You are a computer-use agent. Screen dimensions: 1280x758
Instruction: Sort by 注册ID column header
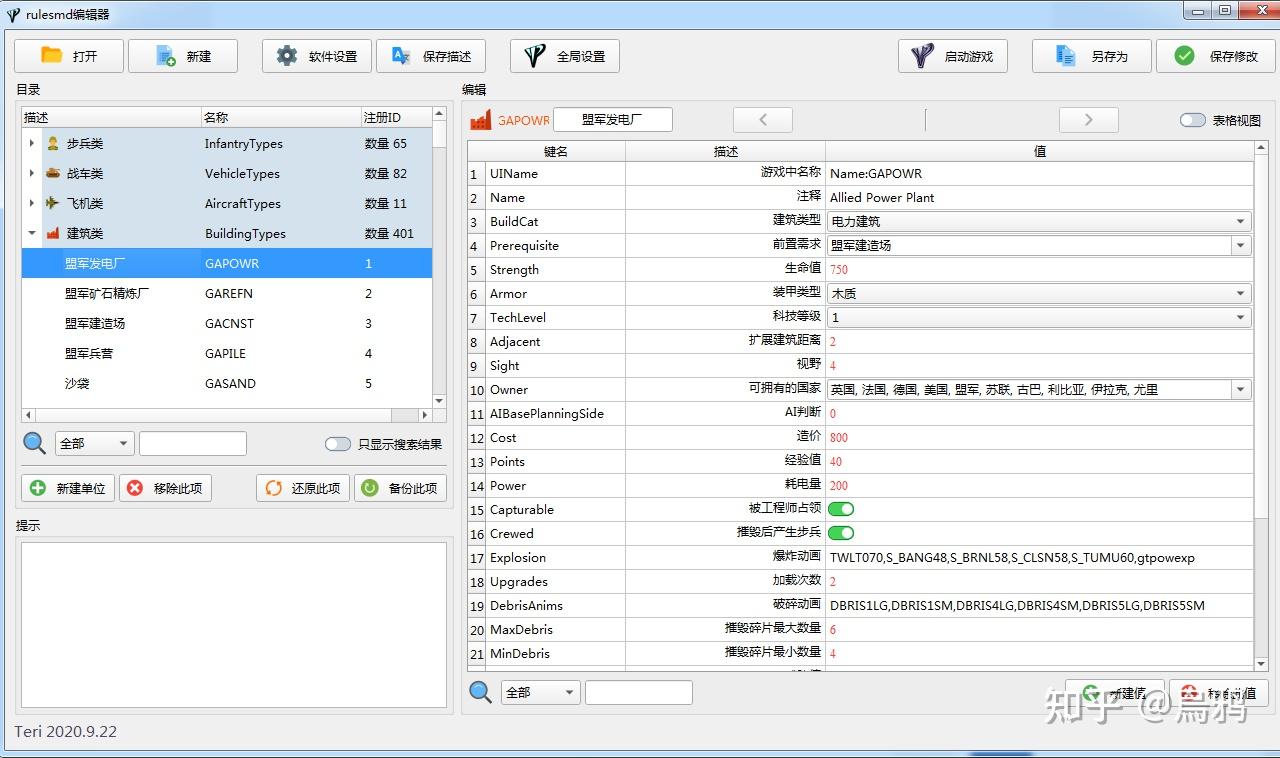396,117
